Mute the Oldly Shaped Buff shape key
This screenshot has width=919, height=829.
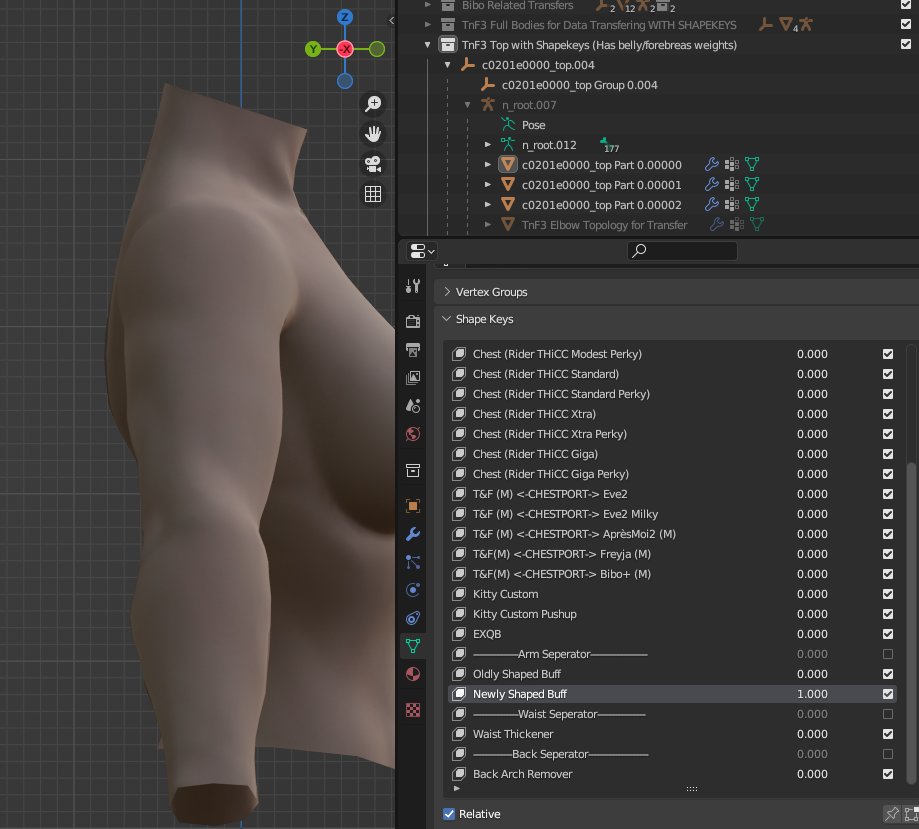888,674
